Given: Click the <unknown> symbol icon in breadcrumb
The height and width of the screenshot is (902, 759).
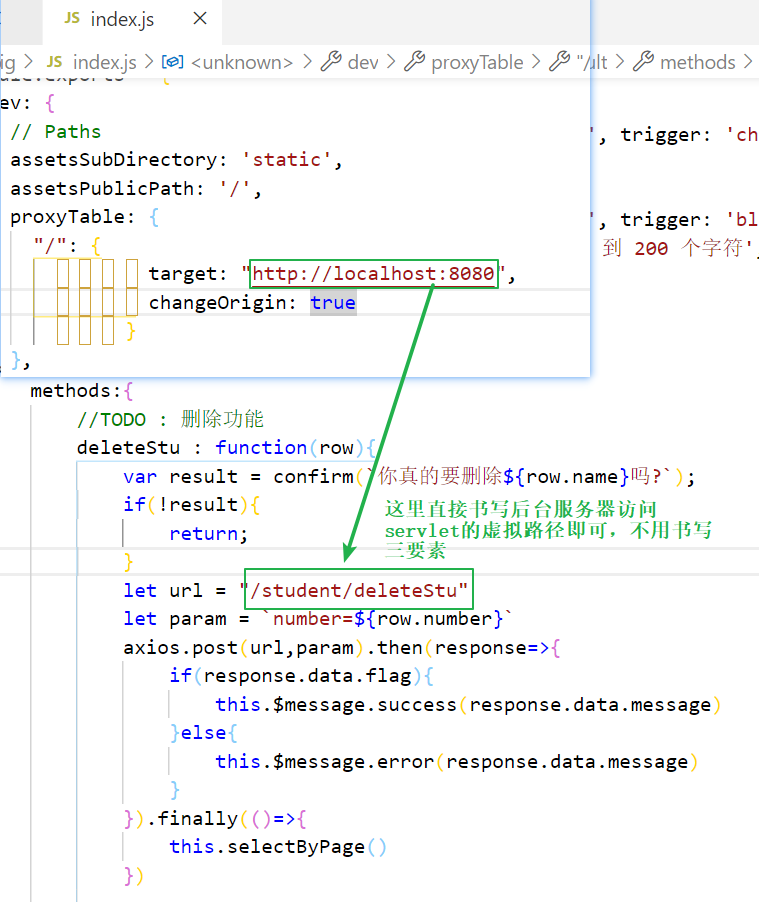Looking at the screenshot, I should pos(173,62).
